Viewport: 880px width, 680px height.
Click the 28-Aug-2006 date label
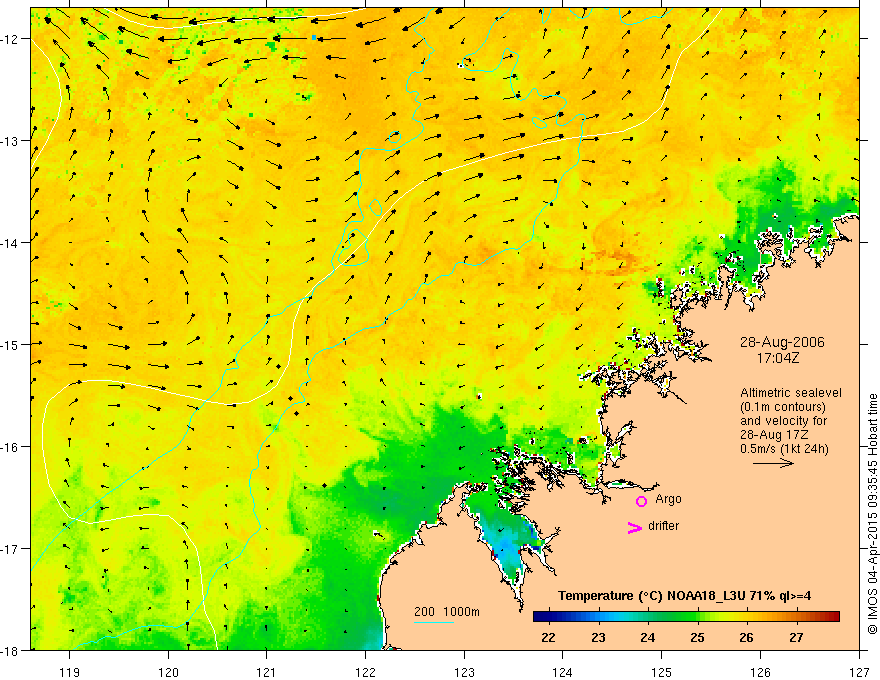[x=782, y=342]
